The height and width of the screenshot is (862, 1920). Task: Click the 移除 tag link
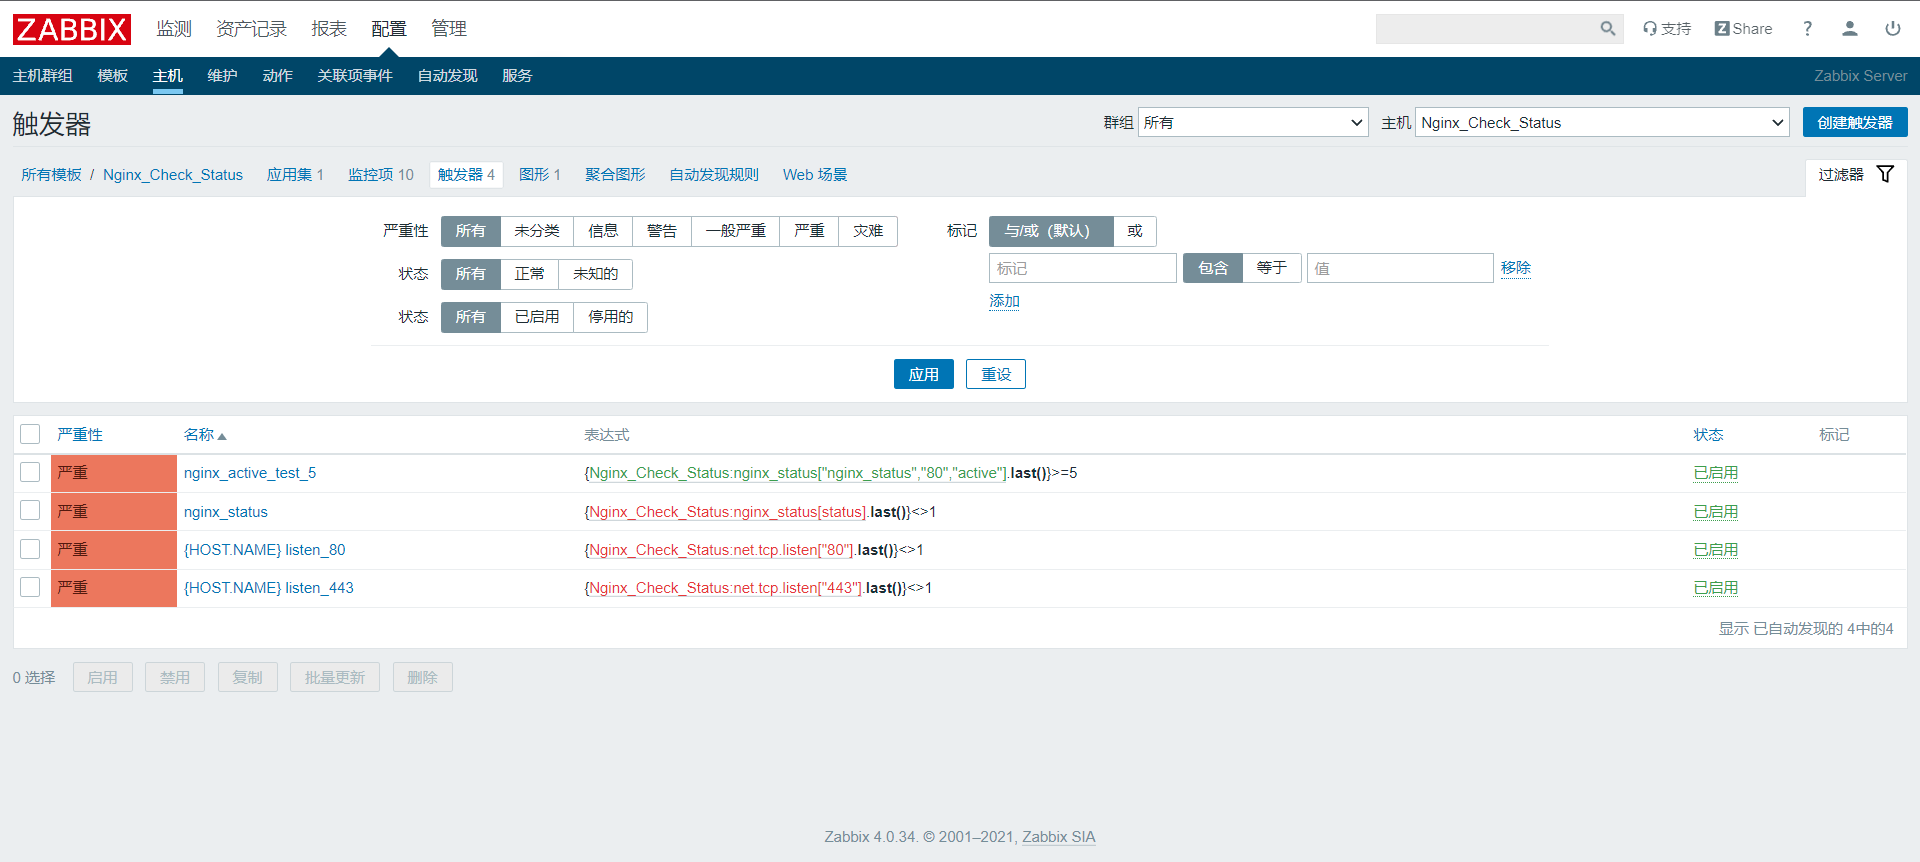coord(1516,268)
